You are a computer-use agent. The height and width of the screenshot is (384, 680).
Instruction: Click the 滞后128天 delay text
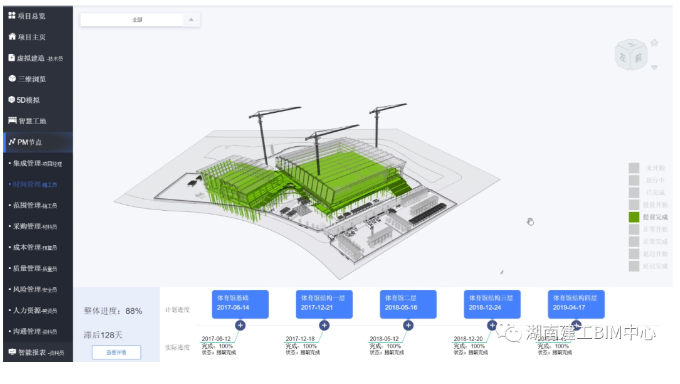coord(103,335)
